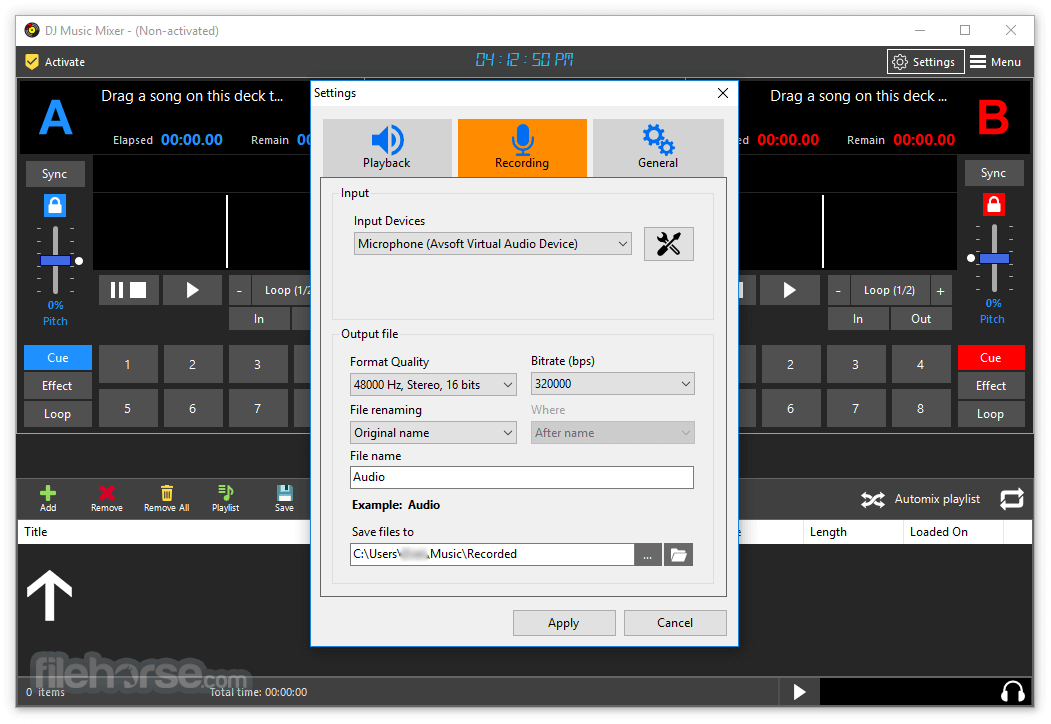Set loop Out point on deck B
This screenshot has width=1051, height=724.
point(921,319)
